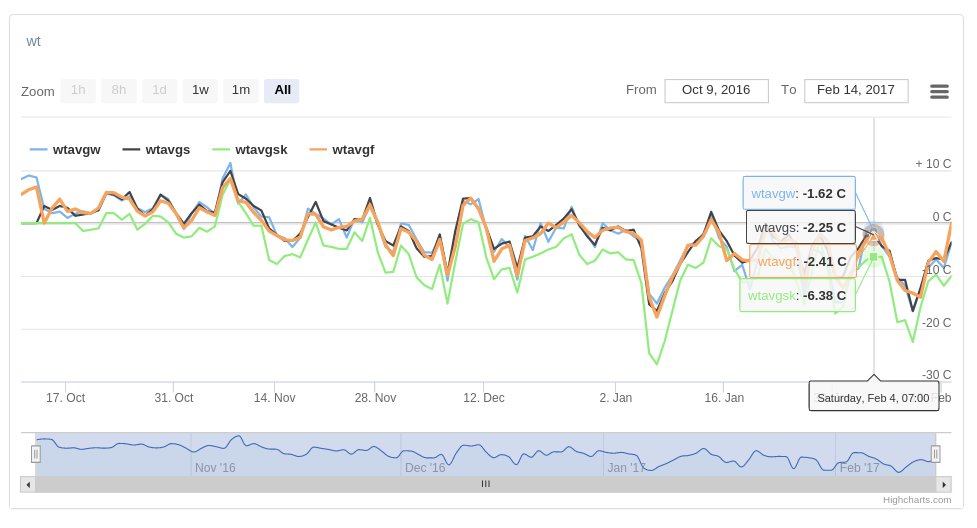Click the navigator right scroll arrow
977x528 pixels.
tap(943, 484)
